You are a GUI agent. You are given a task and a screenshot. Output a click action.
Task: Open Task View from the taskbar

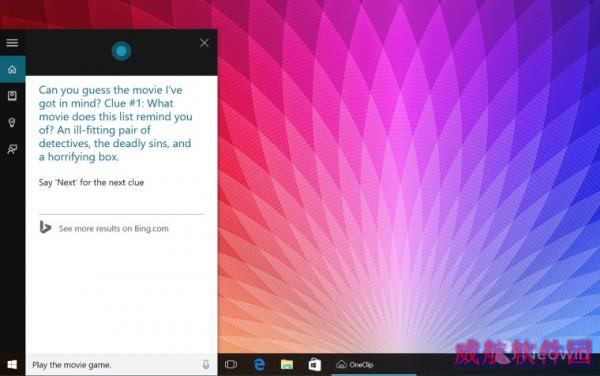(x=231, y=365)
